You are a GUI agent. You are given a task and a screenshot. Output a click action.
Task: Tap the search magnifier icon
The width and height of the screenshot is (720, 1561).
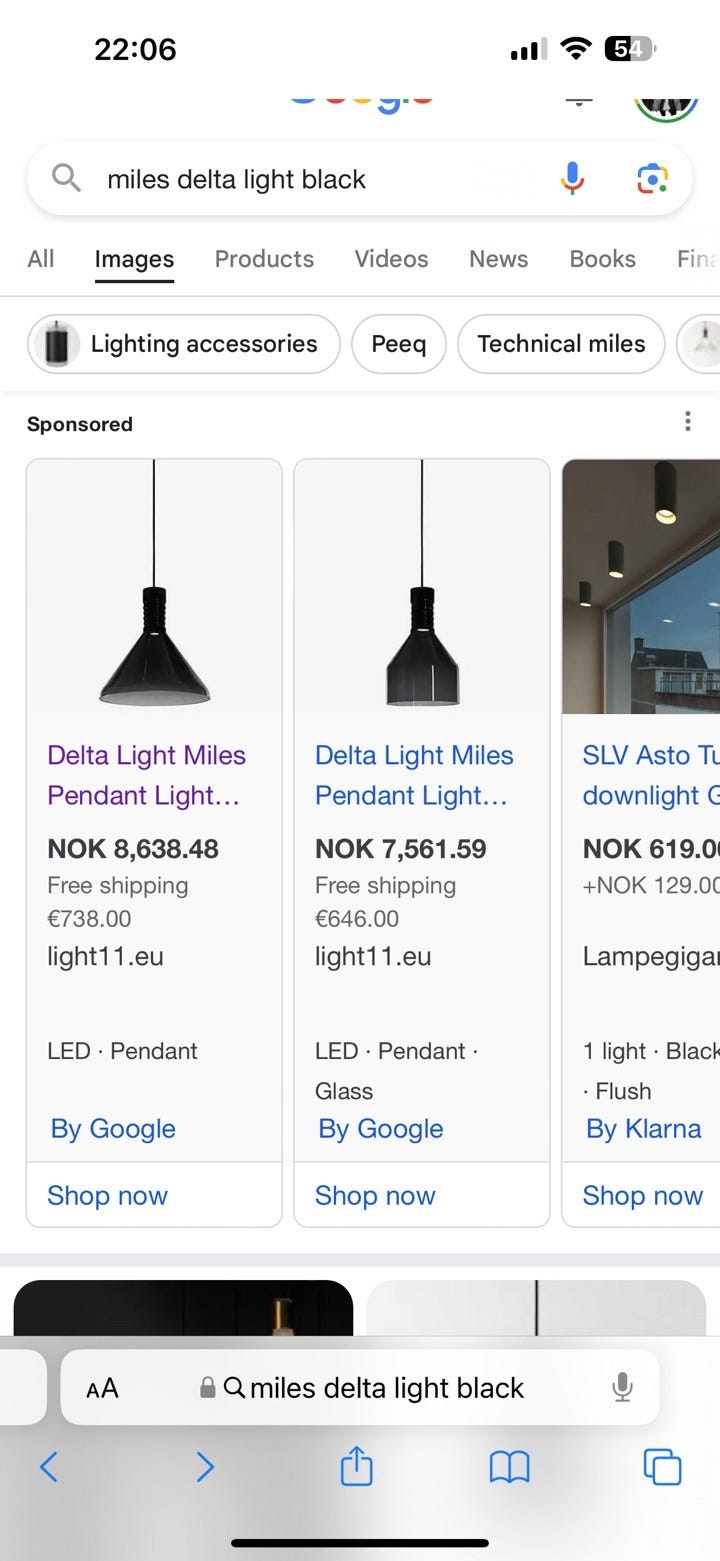tap(66, 179)
